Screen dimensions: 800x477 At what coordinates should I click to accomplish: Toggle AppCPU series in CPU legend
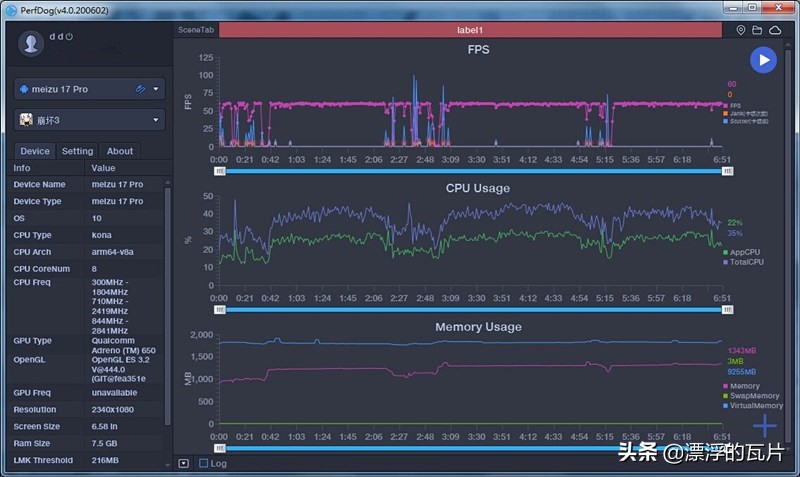(741, 252)
